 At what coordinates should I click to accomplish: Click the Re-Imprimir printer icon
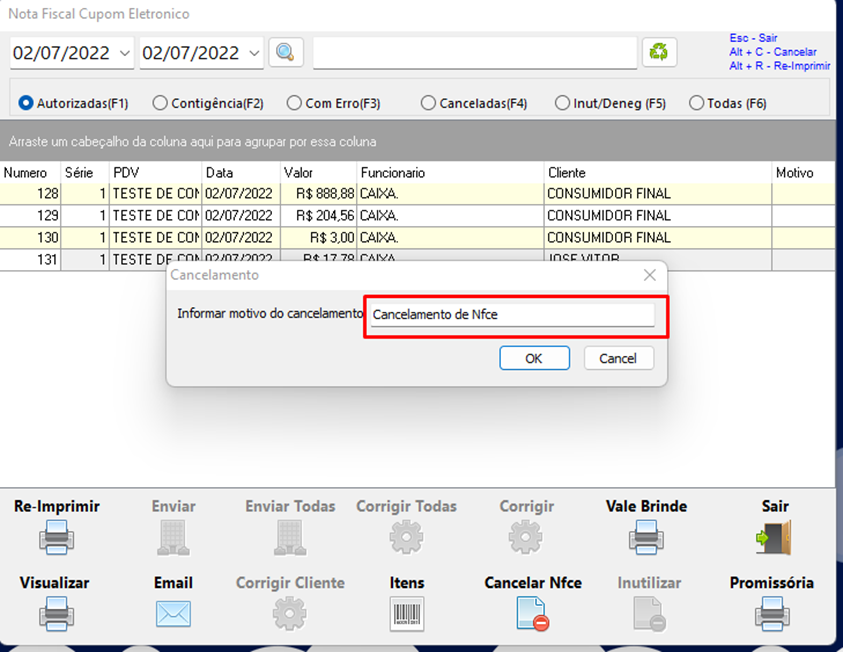pos(56,538)
